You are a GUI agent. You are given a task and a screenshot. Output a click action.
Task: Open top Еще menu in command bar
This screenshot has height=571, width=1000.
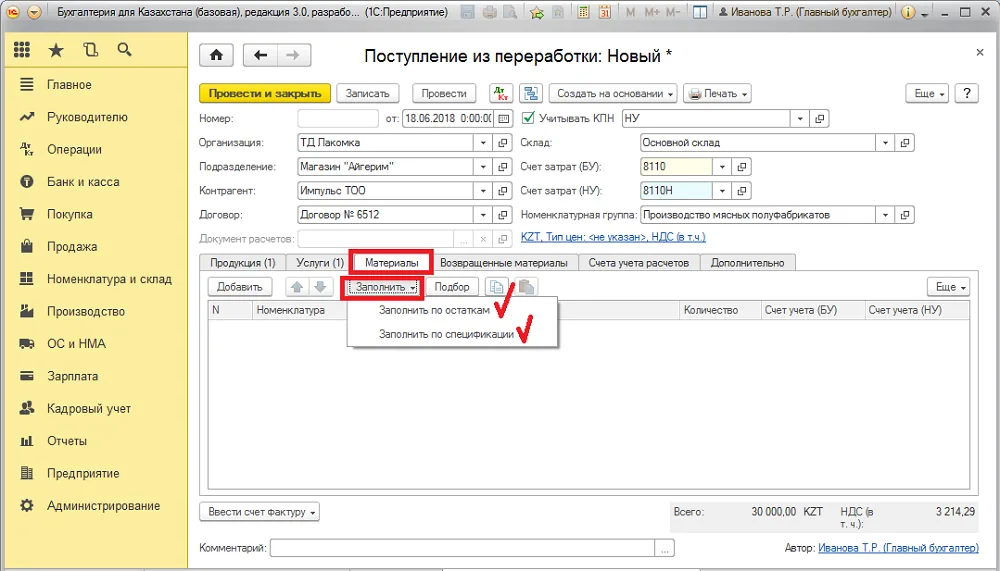coord(927,93)
